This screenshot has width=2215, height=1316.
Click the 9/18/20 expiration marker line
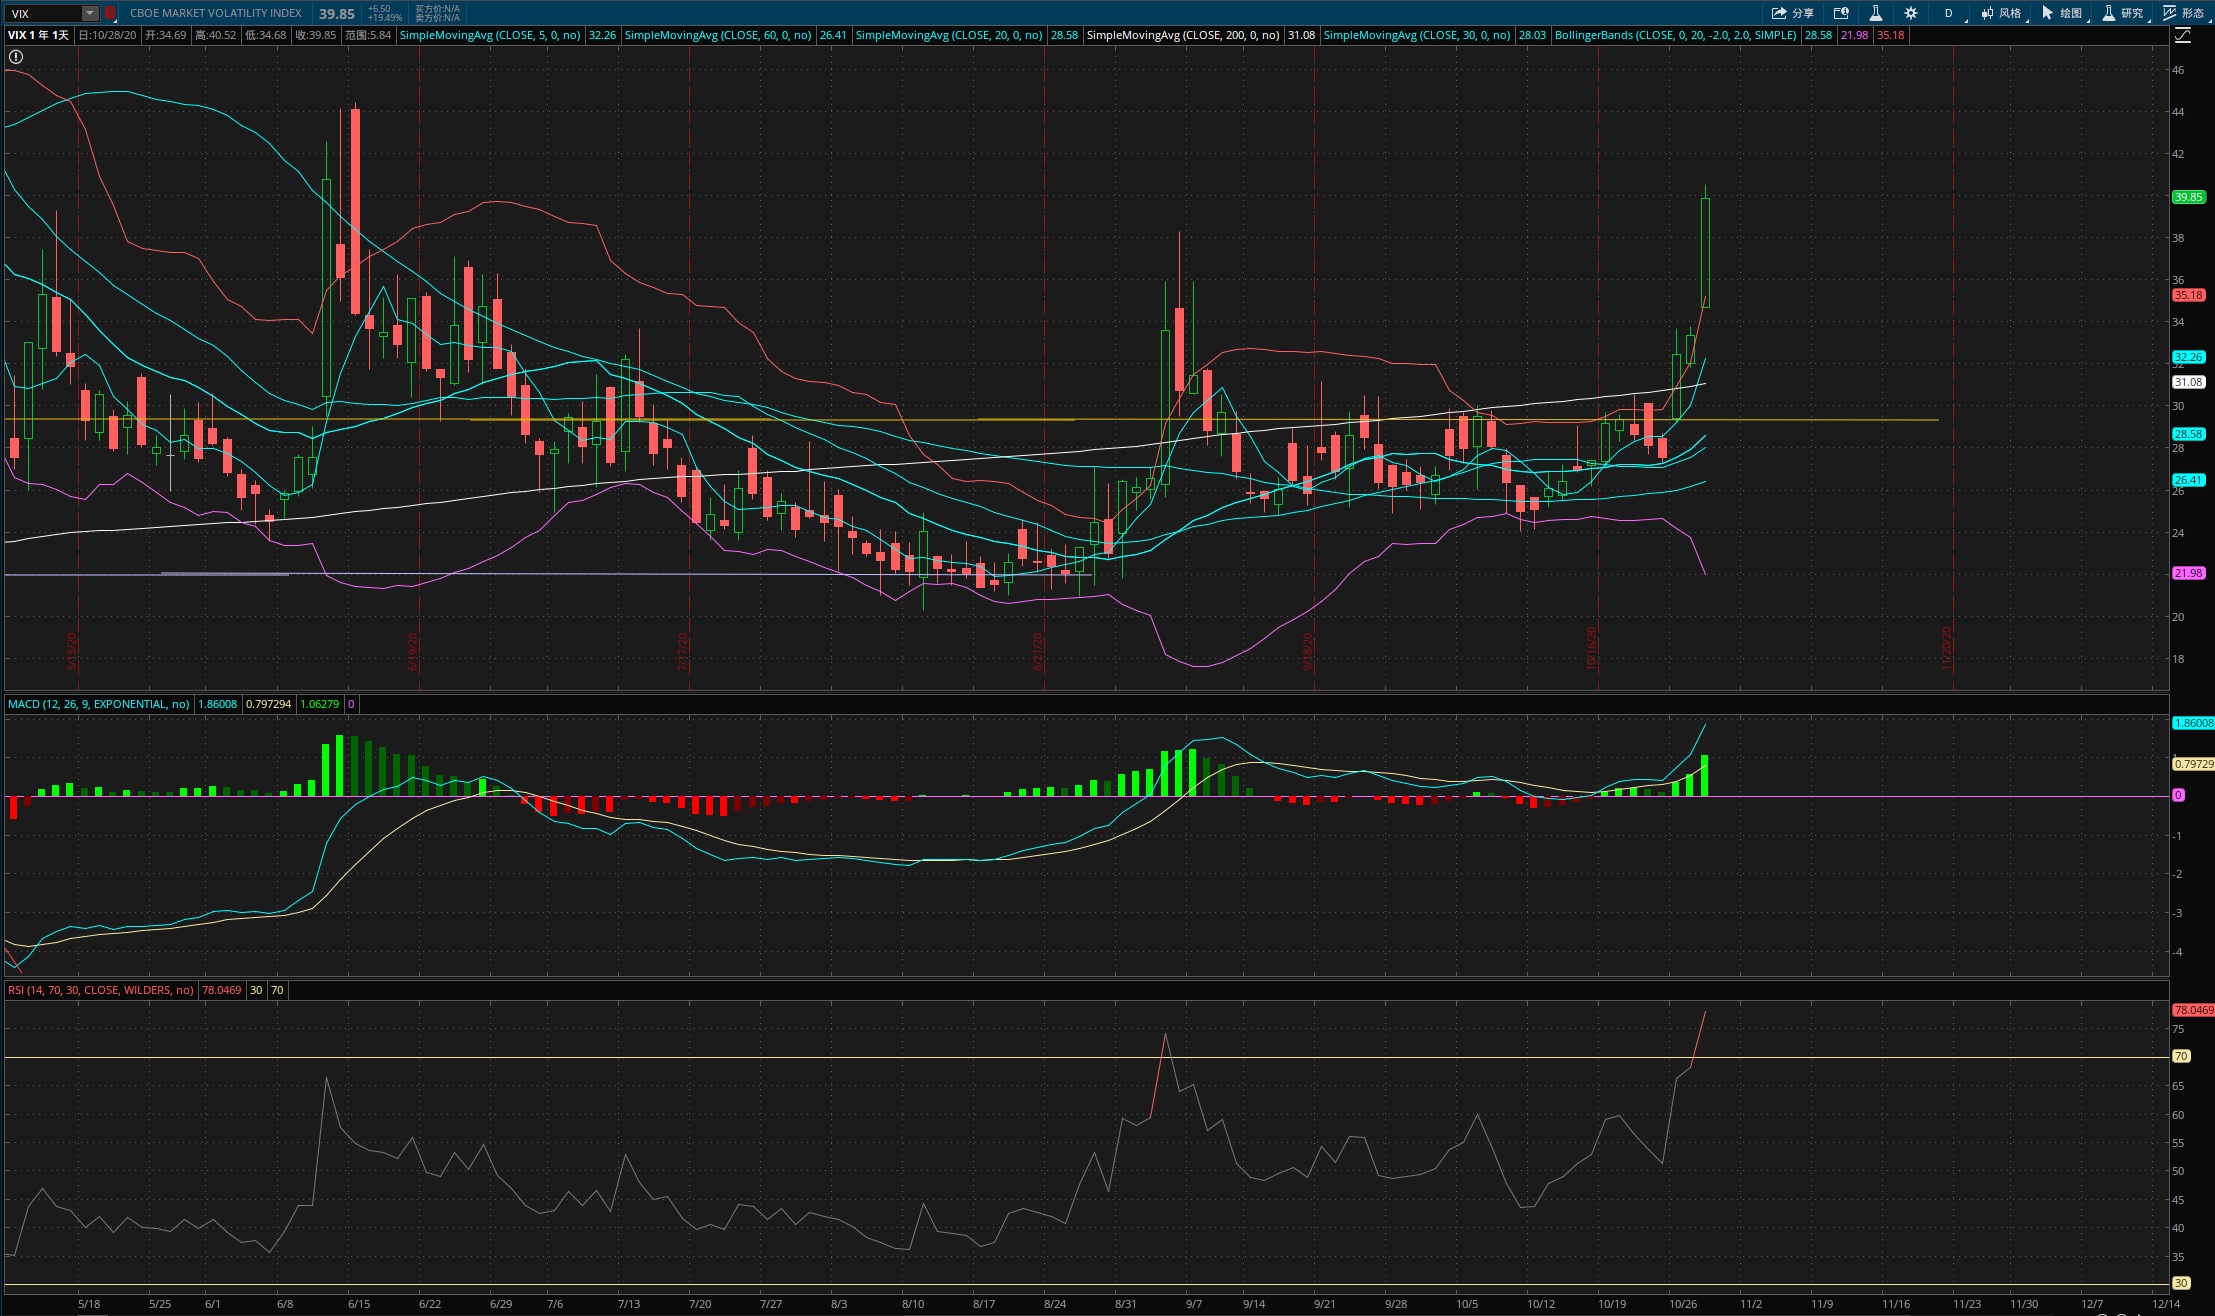point(1313,370)
